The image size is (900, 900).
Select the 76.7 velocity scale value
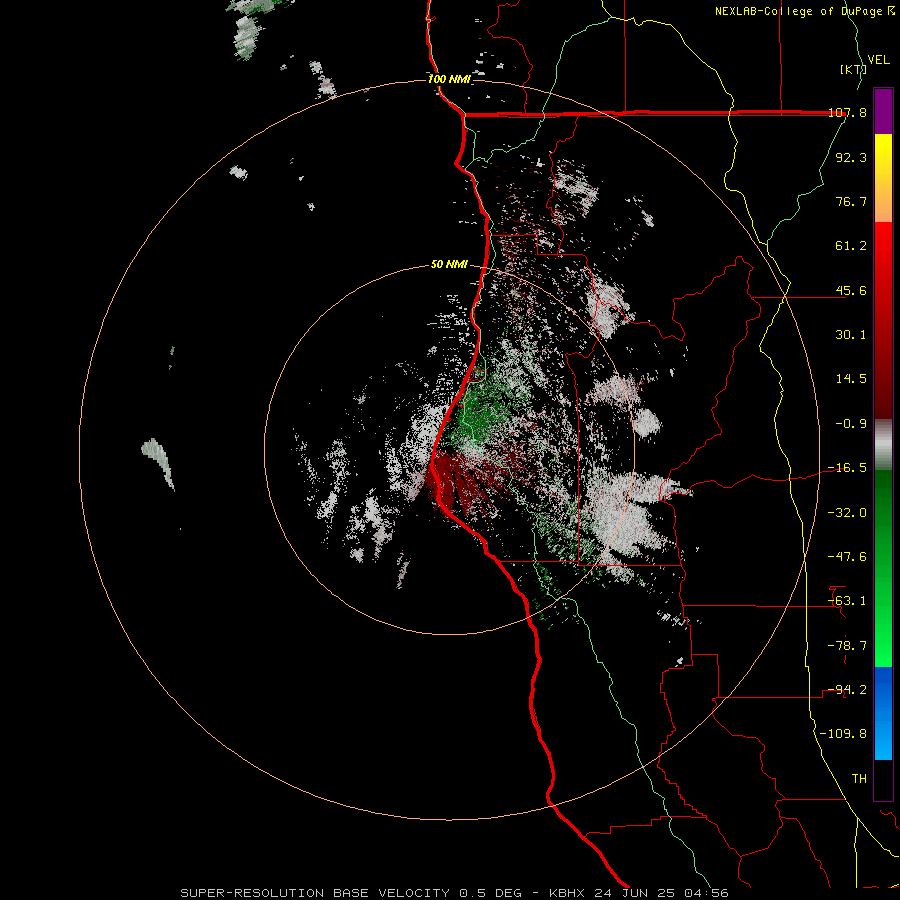tap(851, 201)
